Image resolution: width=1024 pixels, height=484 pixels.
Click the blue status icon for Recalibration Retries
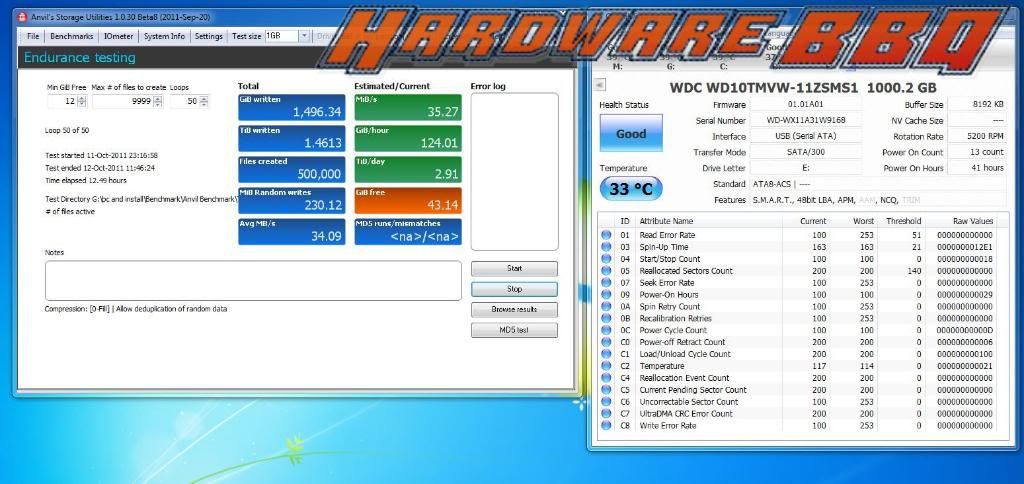coord(606,318)
